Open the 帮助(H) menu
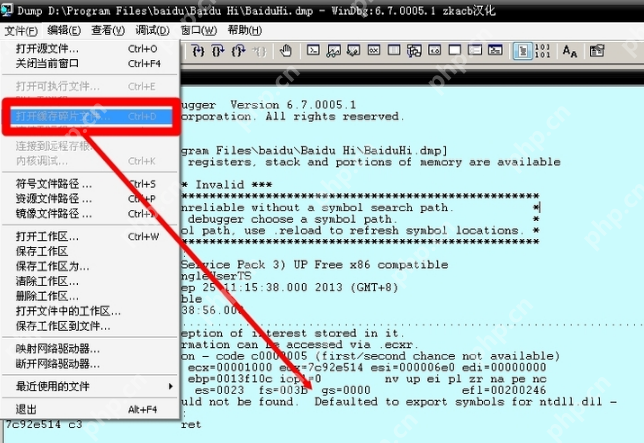Viewport: 644px width, 443px height. click(x=245, y=30)
